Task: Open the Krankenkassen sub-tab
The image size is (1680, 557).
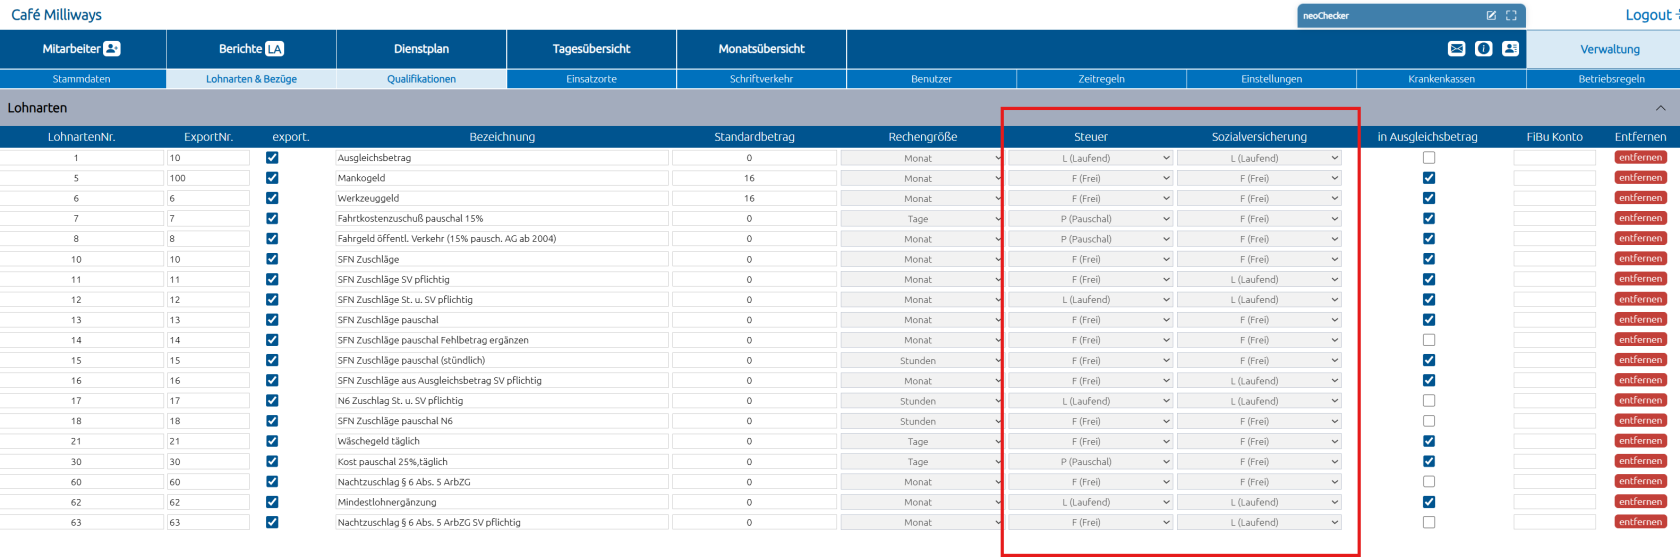Action: [1441, 79]
